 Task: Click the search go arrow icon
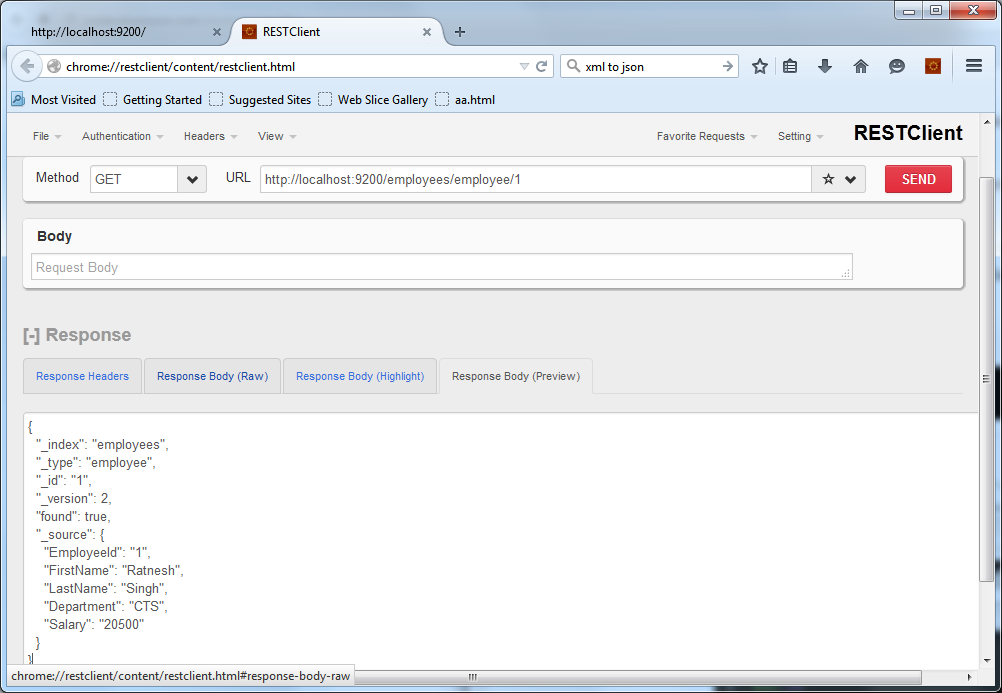tap(727, 66)
